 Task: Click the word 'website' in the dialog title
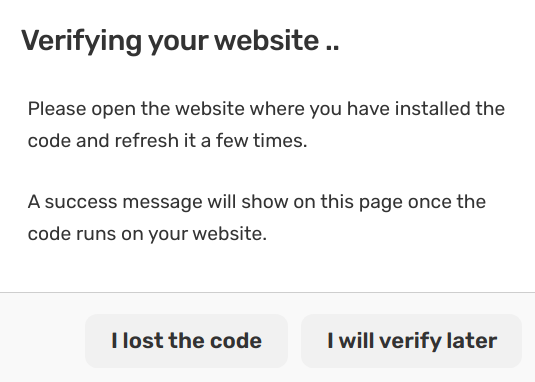pyautogui.click(x=266, y=40)
